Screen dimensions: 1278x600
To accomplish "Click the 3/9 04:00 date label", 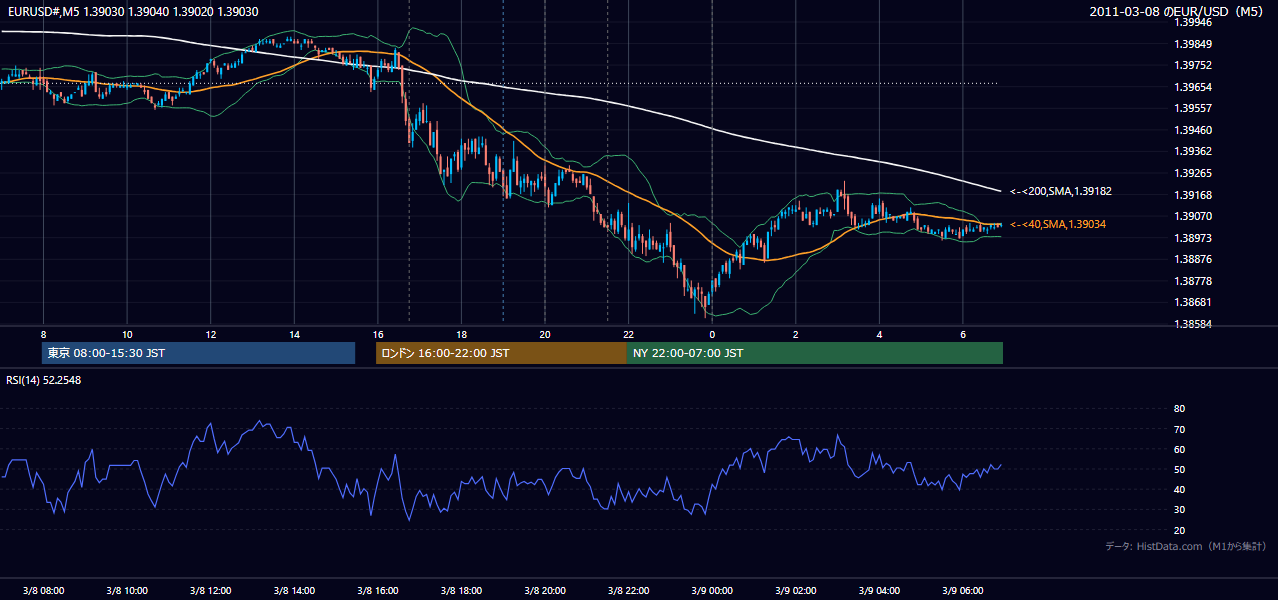I will pos(879,590).
